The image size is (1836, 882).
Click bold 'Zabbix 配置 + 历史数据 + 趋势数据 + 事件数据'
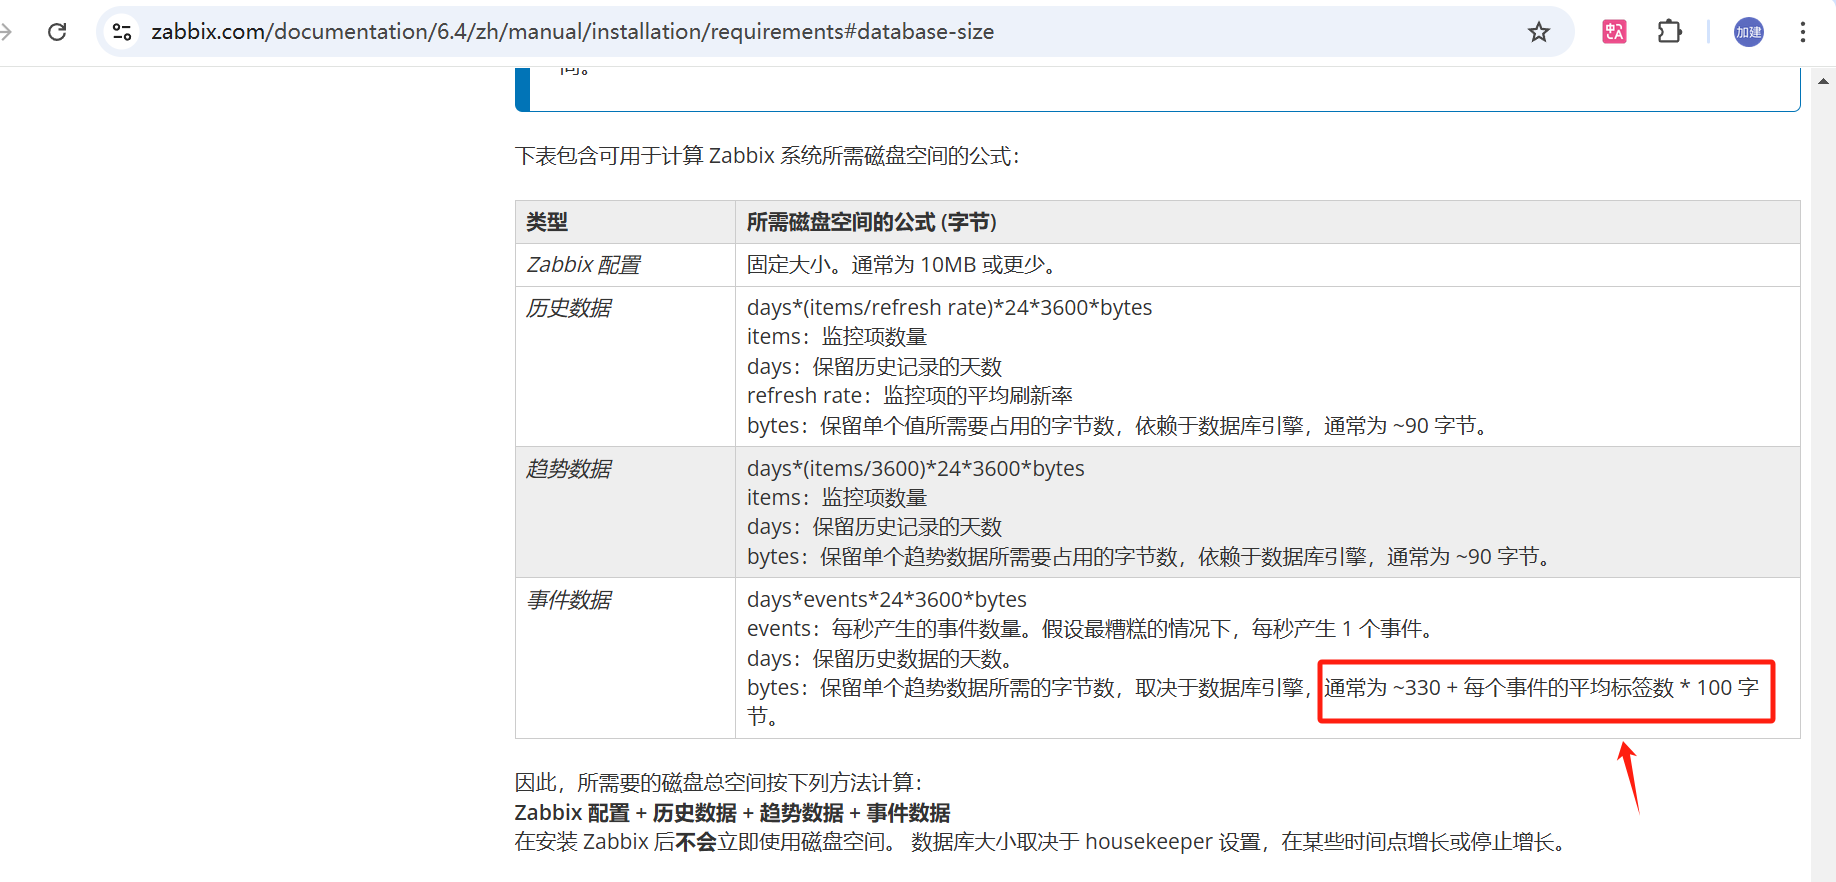tap(732, 813)
